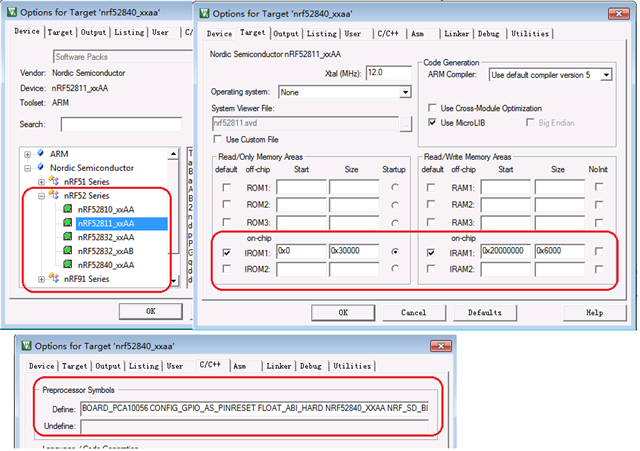The width and height of the screenshot is (640, 451).
Task: Click OK in the Target window
Action: tap(343, 313)
